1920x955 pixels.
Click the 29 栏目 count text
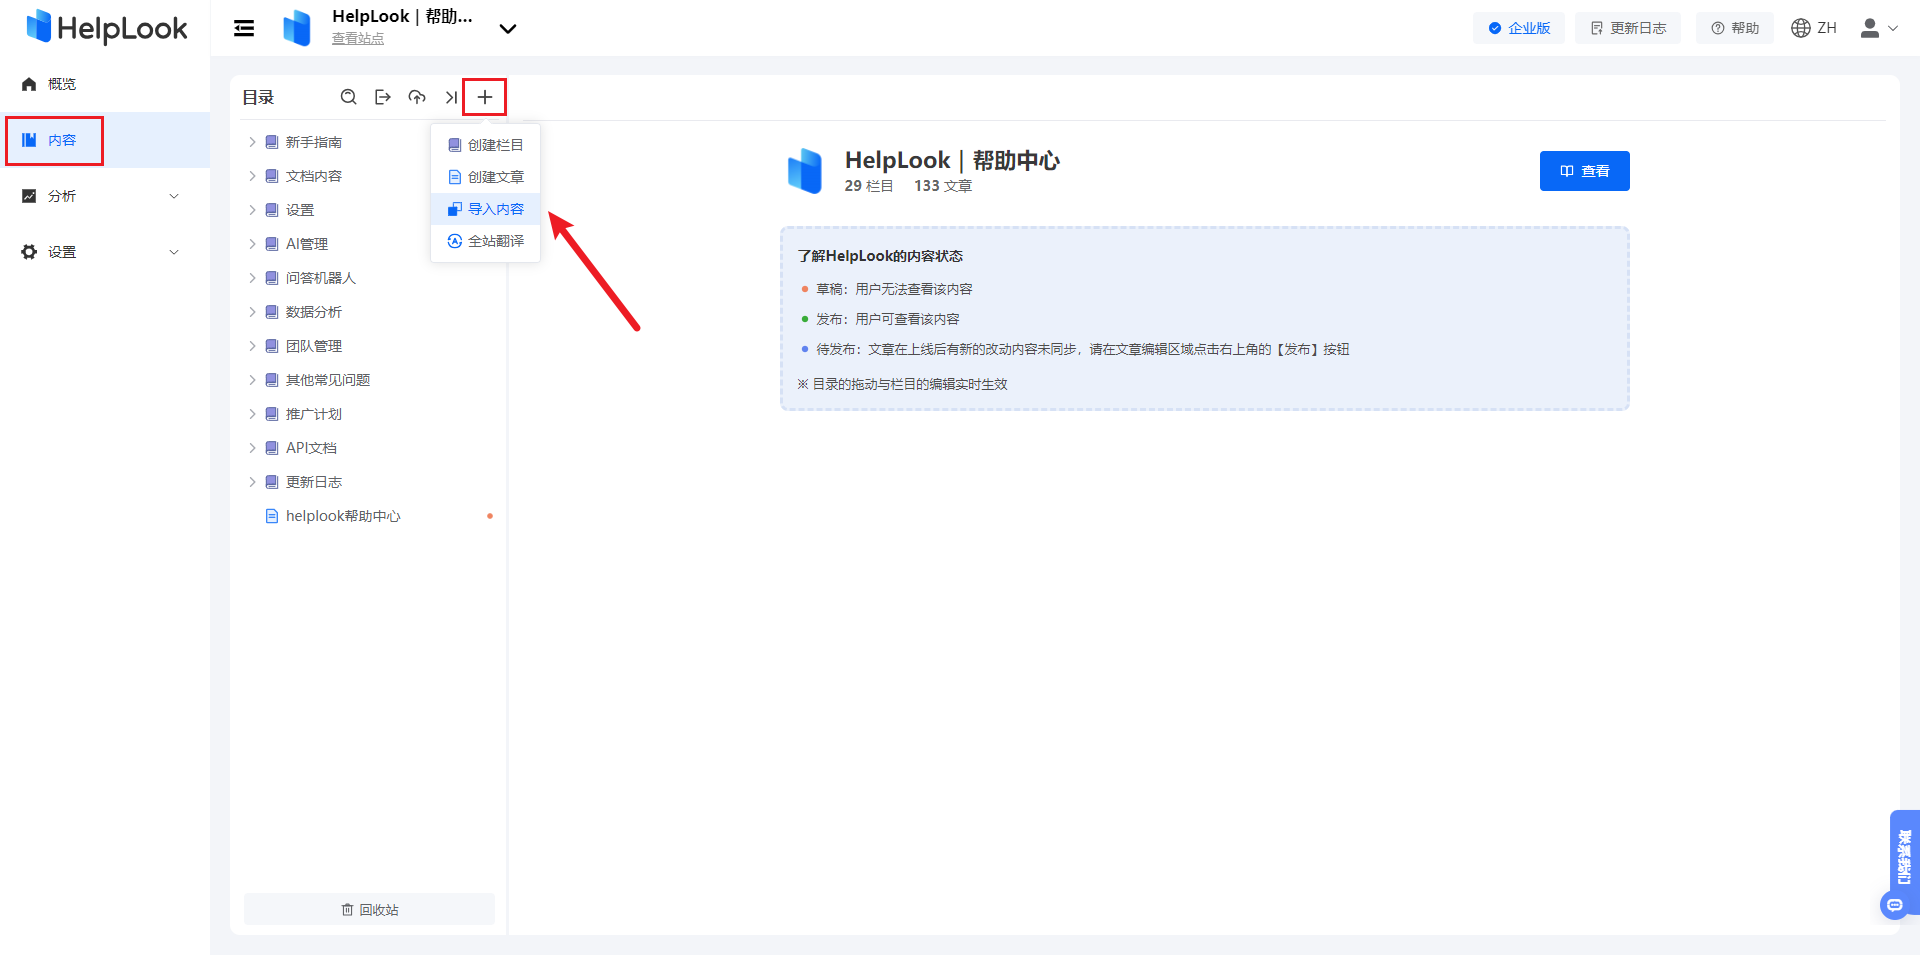click(869, 186)
